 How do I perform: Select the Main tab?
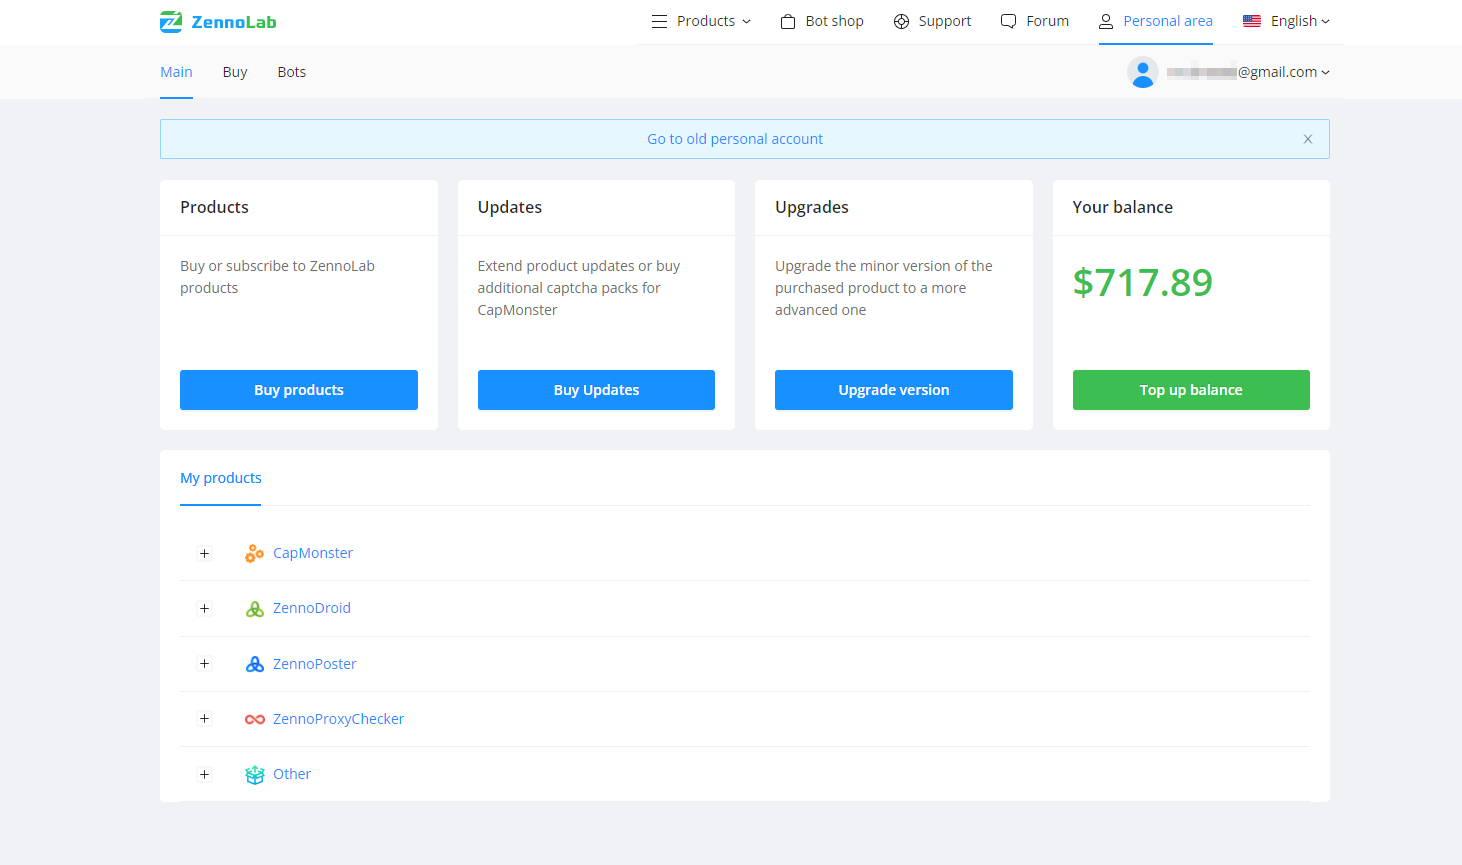click(x=176, y=72)
